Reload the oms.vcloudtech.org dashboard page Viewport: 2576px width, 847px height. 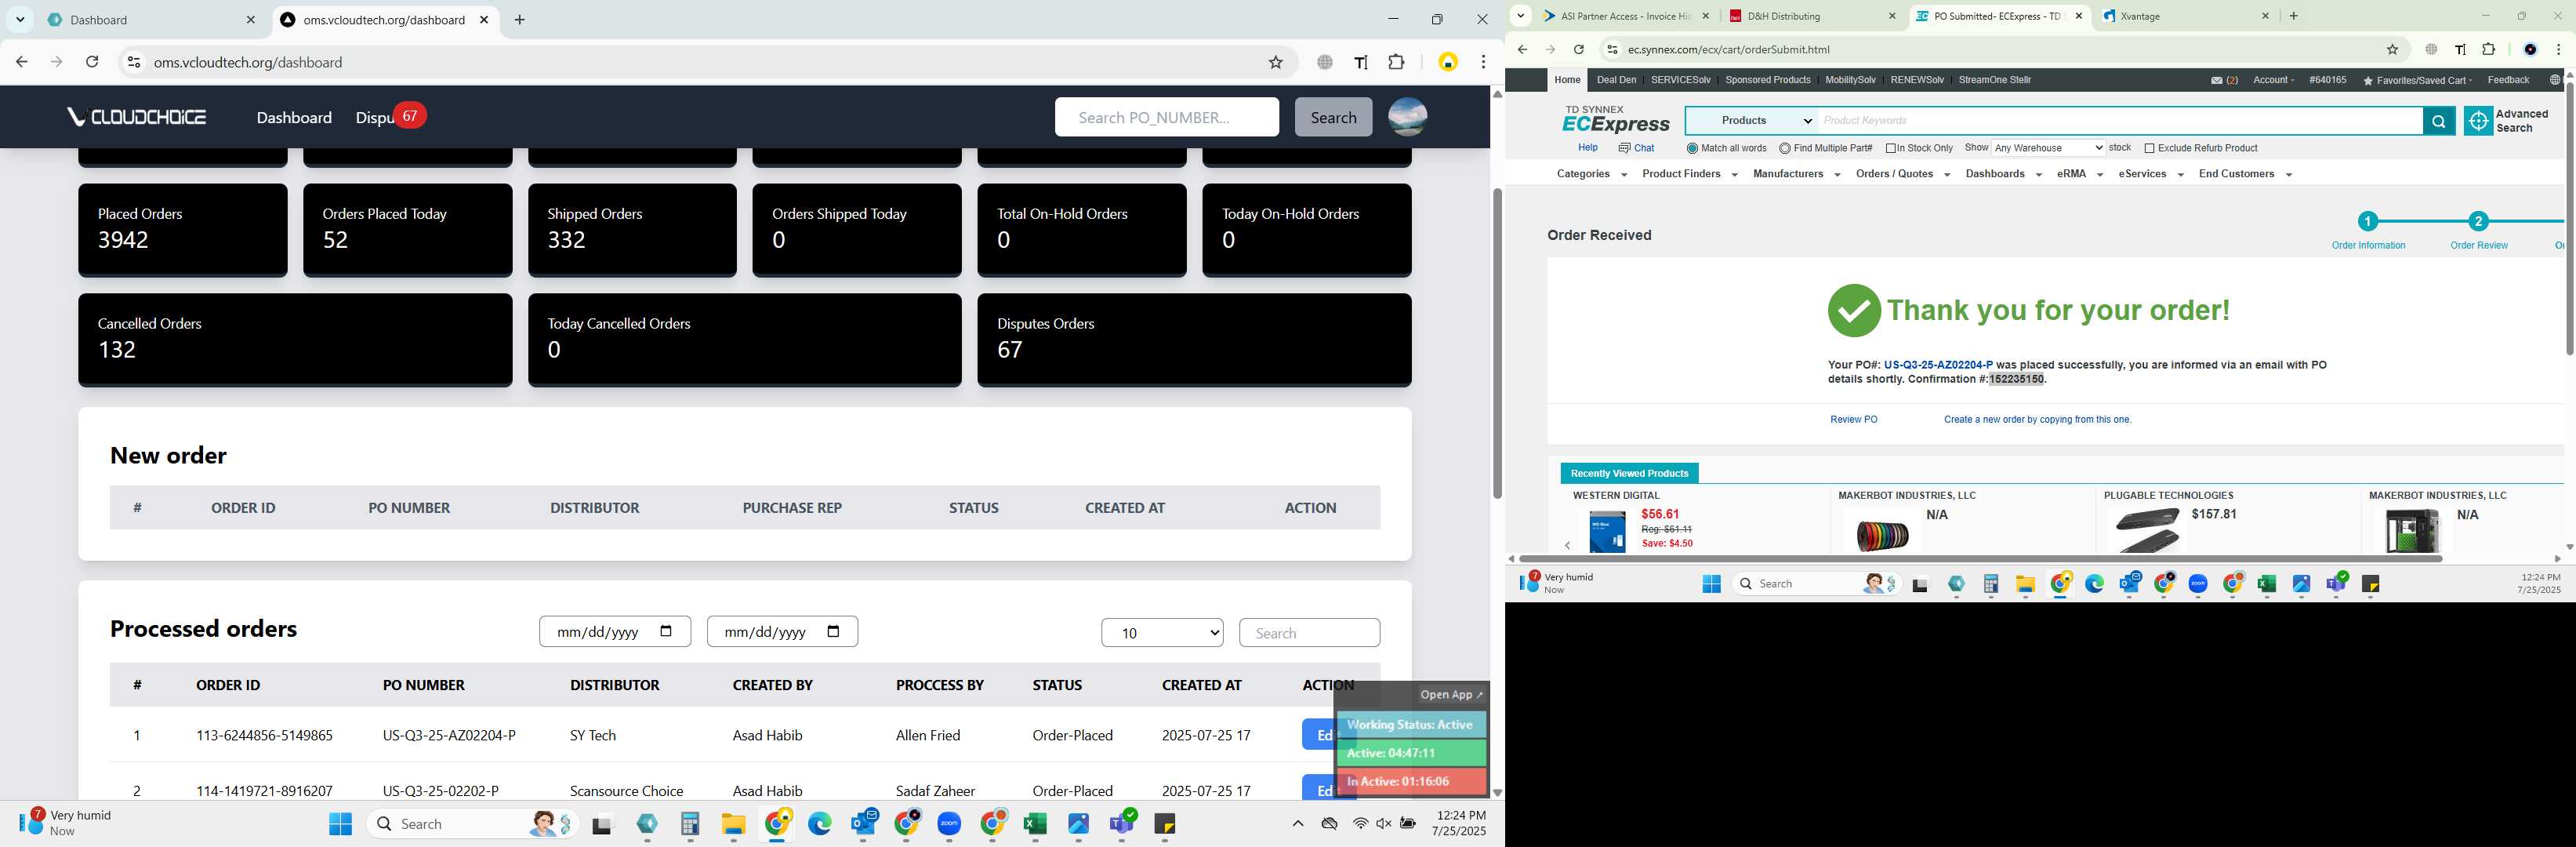coord(92,62)
